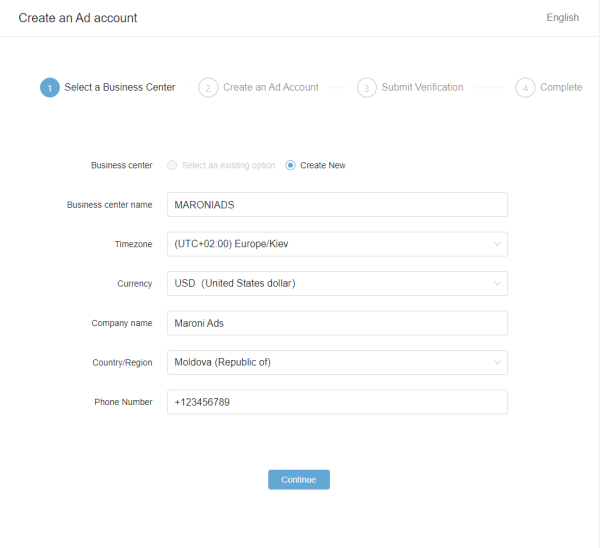Image resolution: width=600 pixels, height=548 pixels.
Task: Click the 'Complete' step label
Action: point(560,88)
